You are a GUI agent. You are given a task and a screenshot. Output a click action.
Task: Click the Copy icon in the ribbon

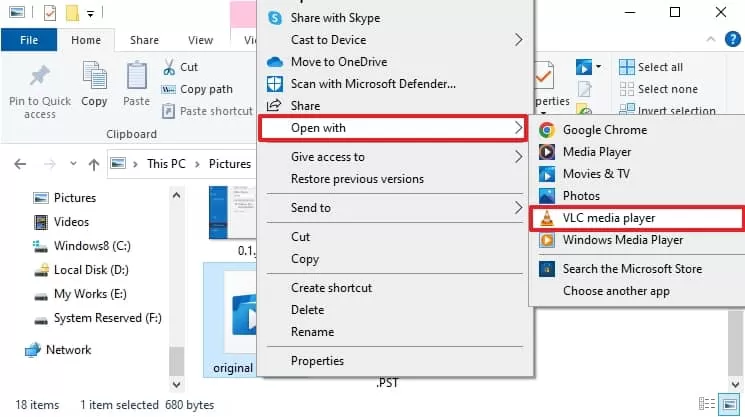(x=94, y=76)
